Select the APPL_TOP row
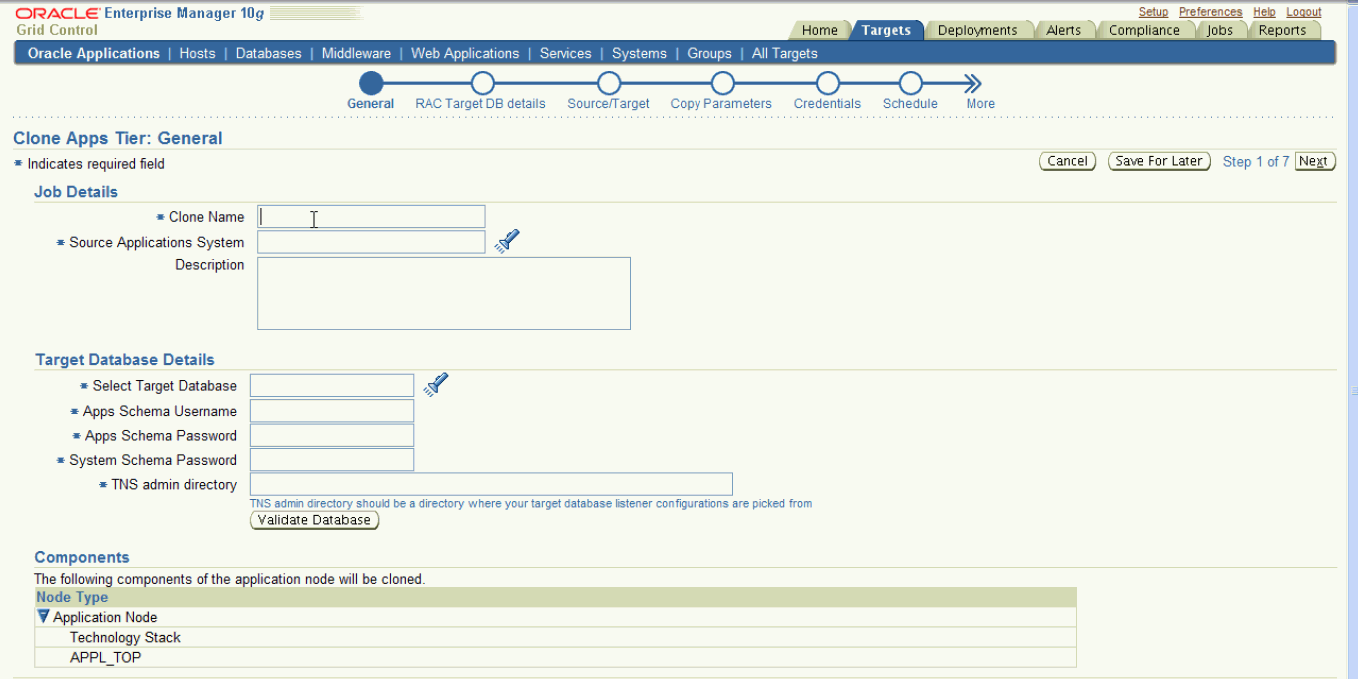Screen dimensions: 1358x679 click(x=555, y=657)
